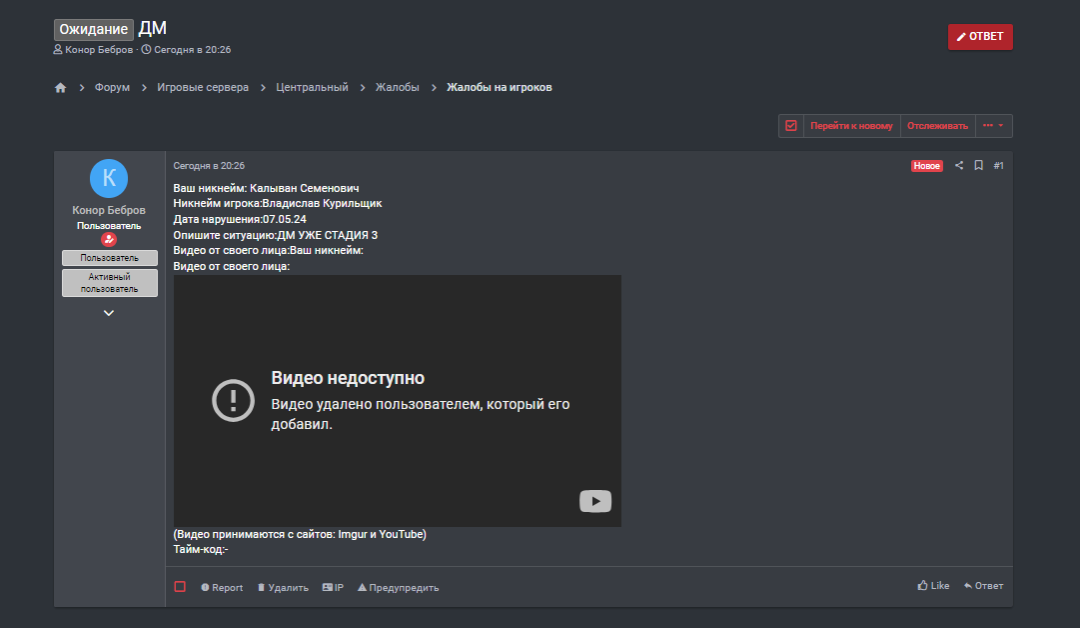Expand user info chevron under banners
This screenshot has width=1080, height=628.
(x=109, y=313)
